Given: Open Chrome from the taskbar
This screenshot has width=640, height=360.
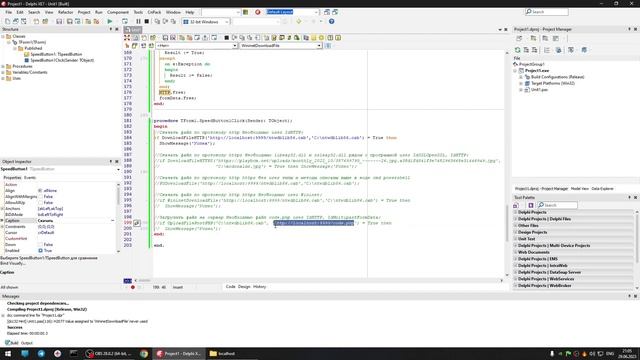Looking at the screenshot, I should [144, 353].
